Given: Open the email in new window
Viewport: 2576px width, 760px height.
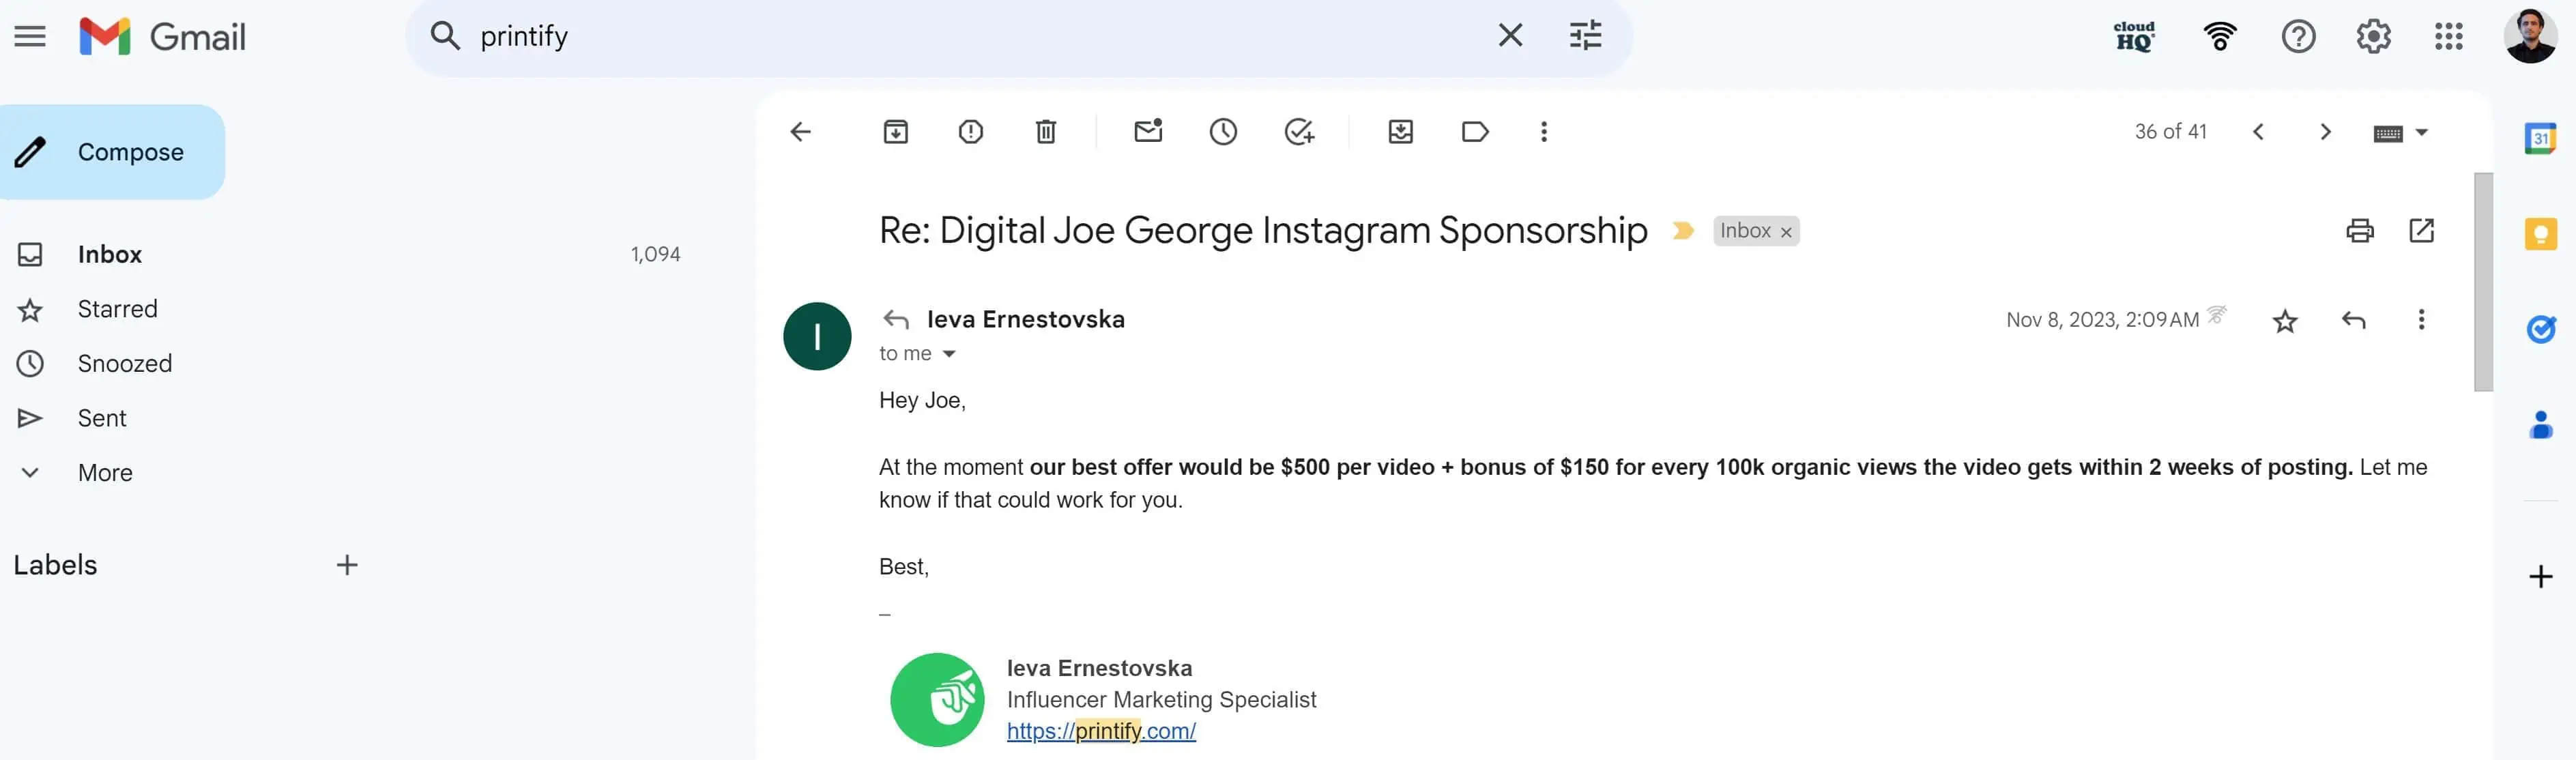Looking at the screenshot, I should pos(2421,231).
